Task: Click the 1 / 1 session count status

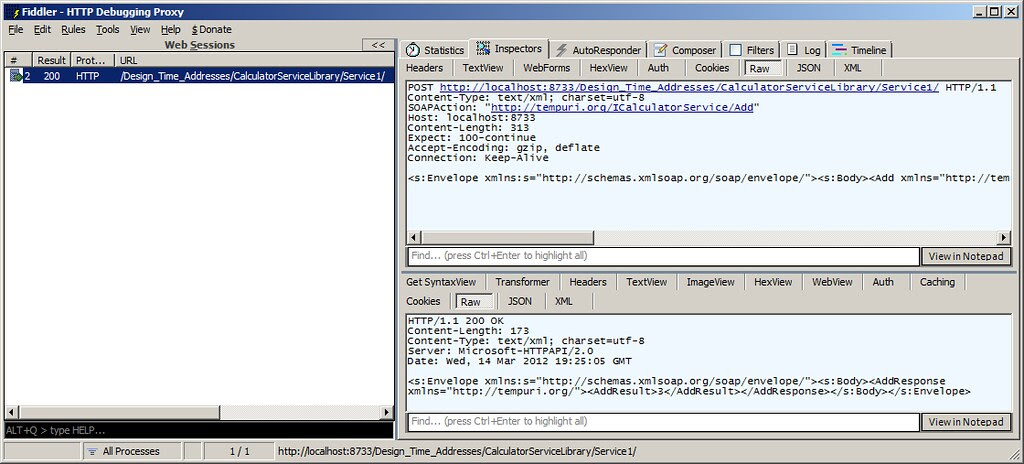Action: (239, 451)
